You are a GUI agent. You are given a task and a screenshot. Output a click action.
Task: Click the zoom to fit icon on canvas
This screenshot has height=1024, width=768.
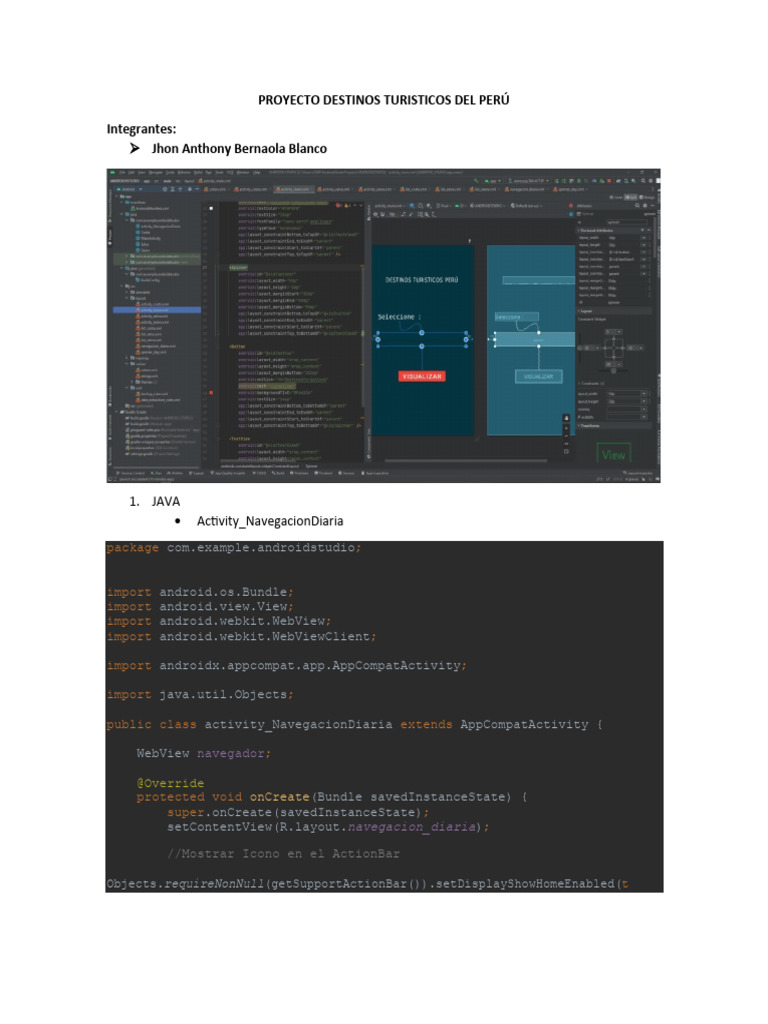click(566, 451)
